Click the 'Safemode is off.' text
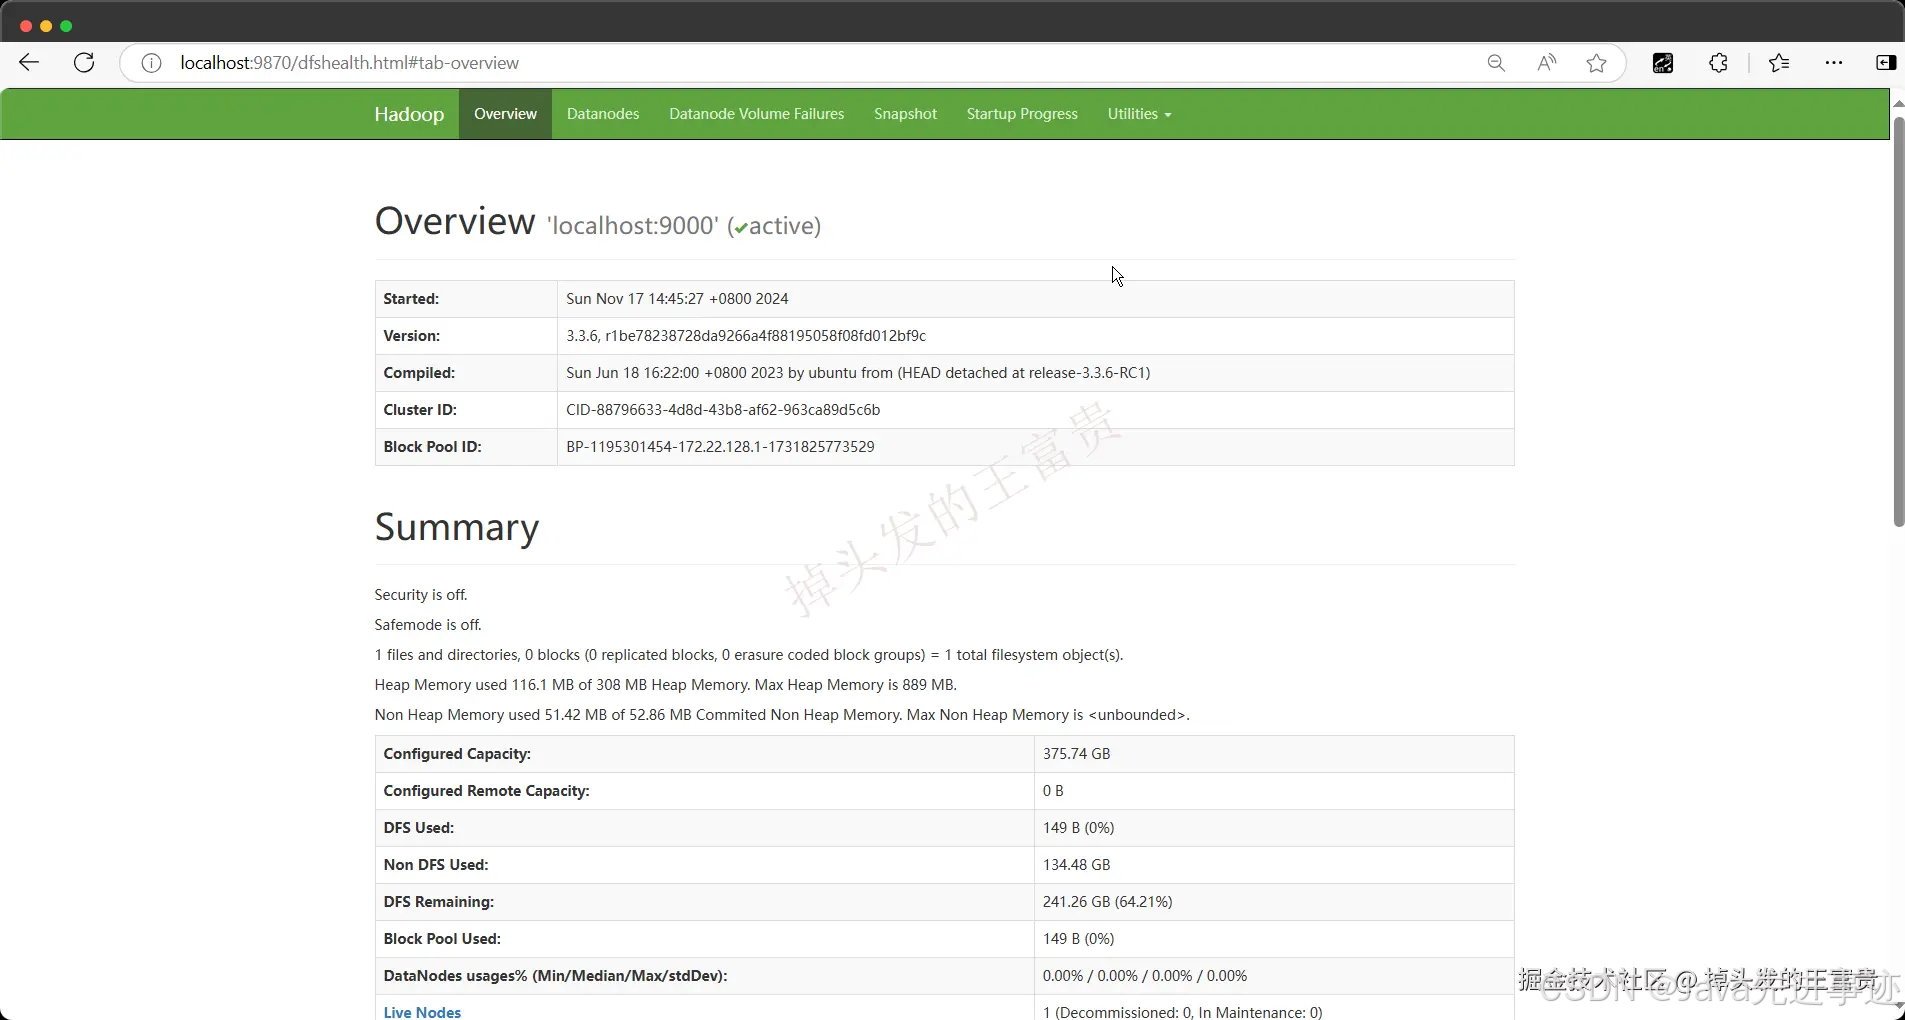The height and width of the screenshot is (1020, 1905). point(428,625)
